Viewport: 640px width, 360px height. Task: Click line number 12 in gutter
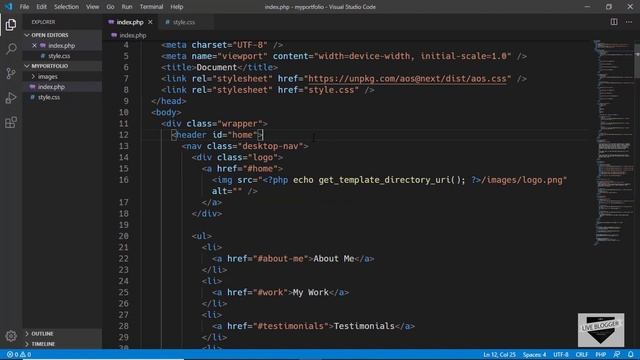coord(124,135)
